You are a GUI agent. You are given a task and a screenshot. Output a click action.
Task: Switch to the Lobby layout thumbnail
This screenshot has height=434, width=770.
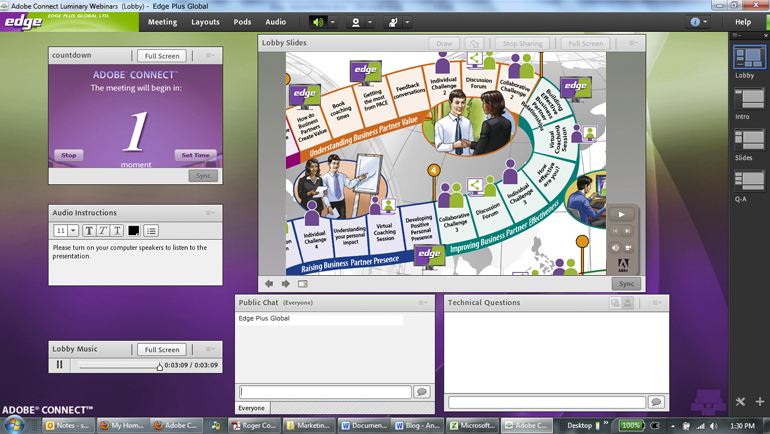[749, 57]
